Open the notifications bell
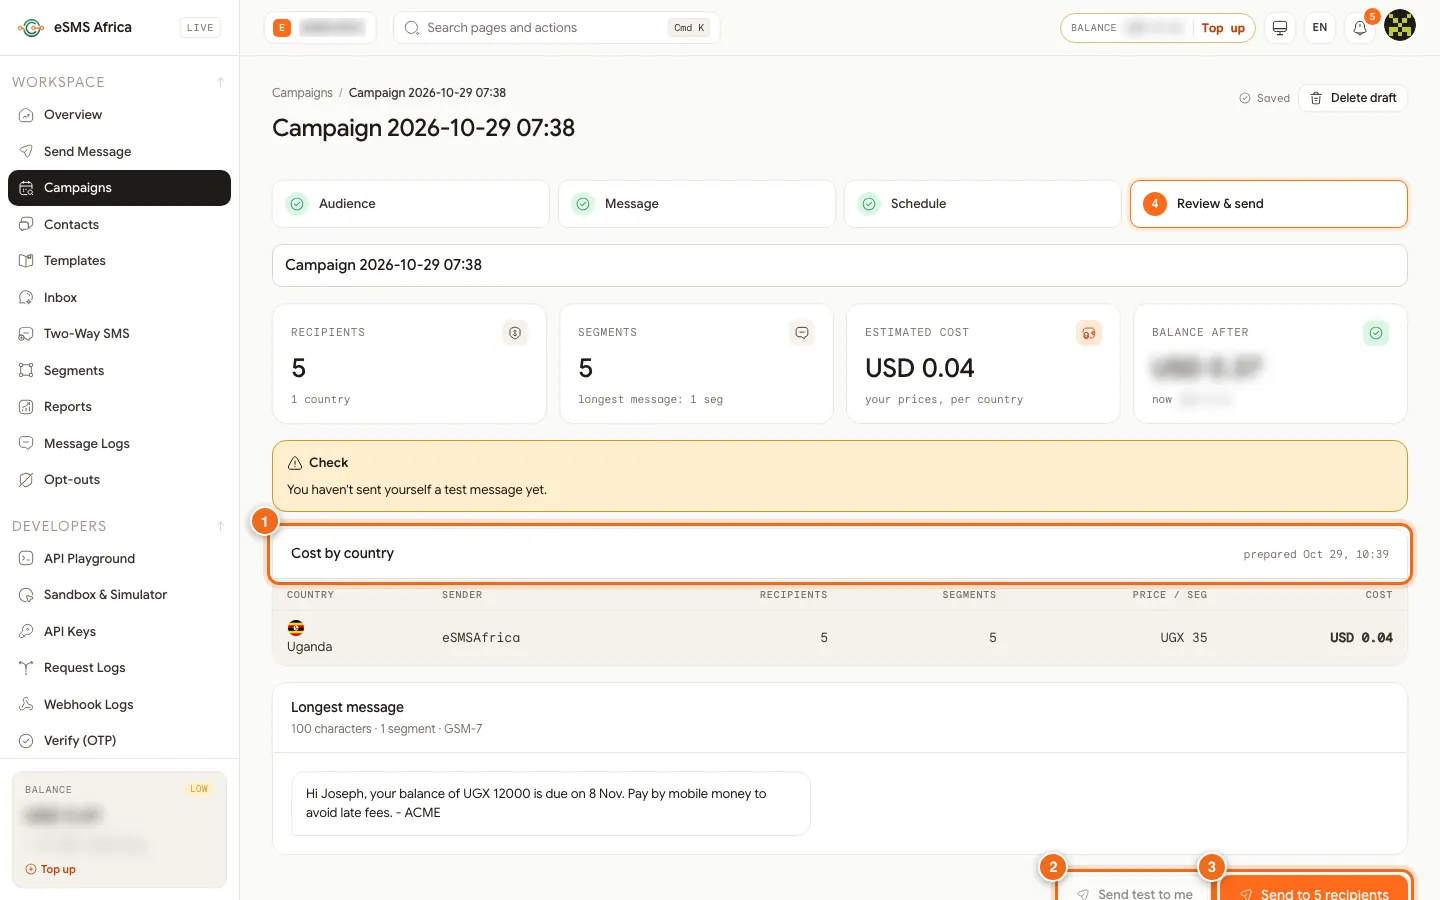This screenshot has width=1440, height=900. pos(1360,28)
